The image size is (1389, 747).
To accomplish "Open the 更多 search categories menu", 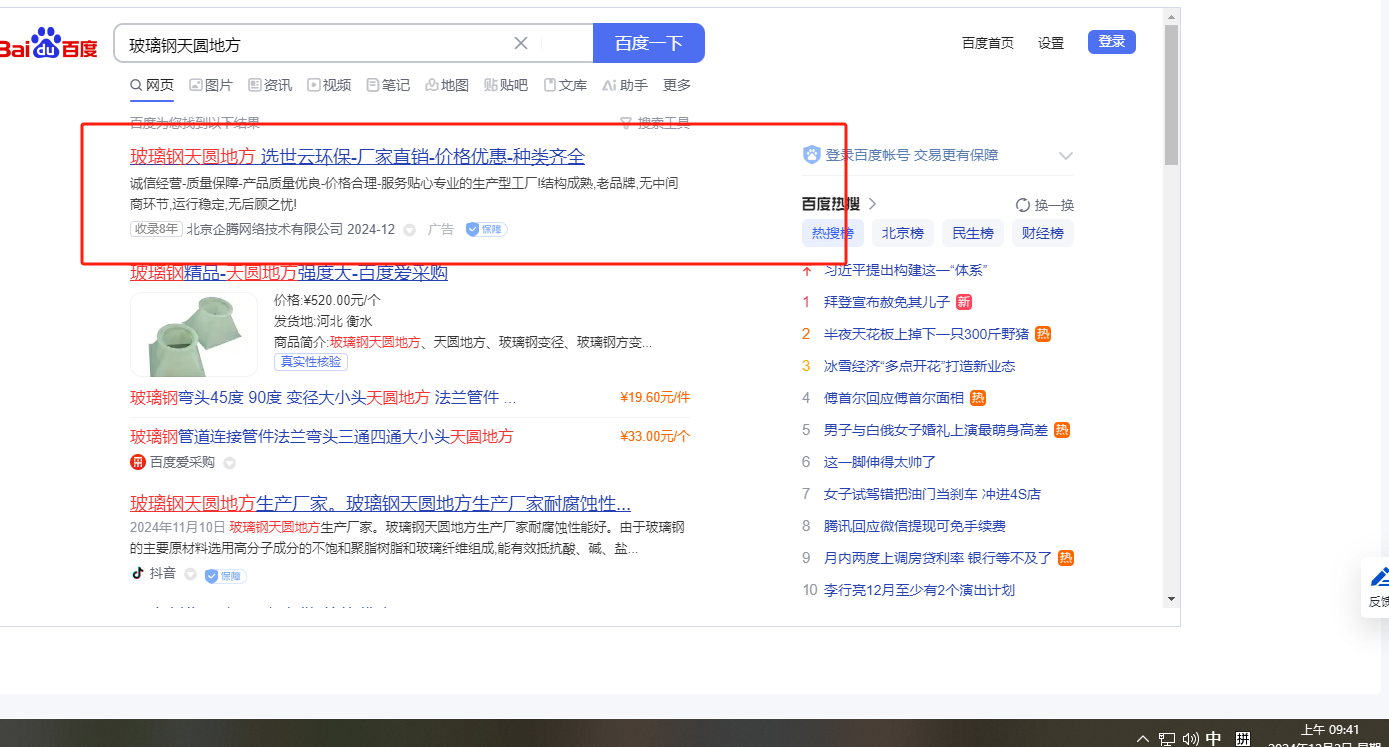I will (677, 85).
